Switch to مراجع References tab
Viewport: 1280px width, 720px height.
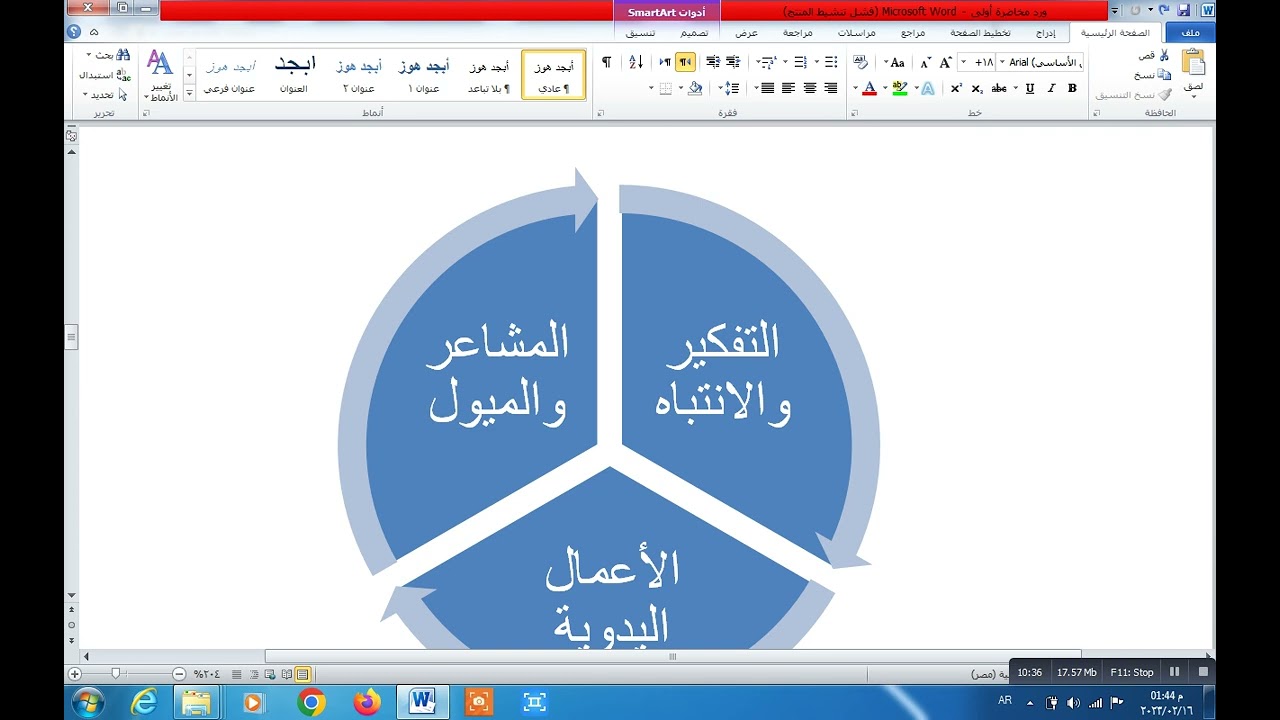913,33
